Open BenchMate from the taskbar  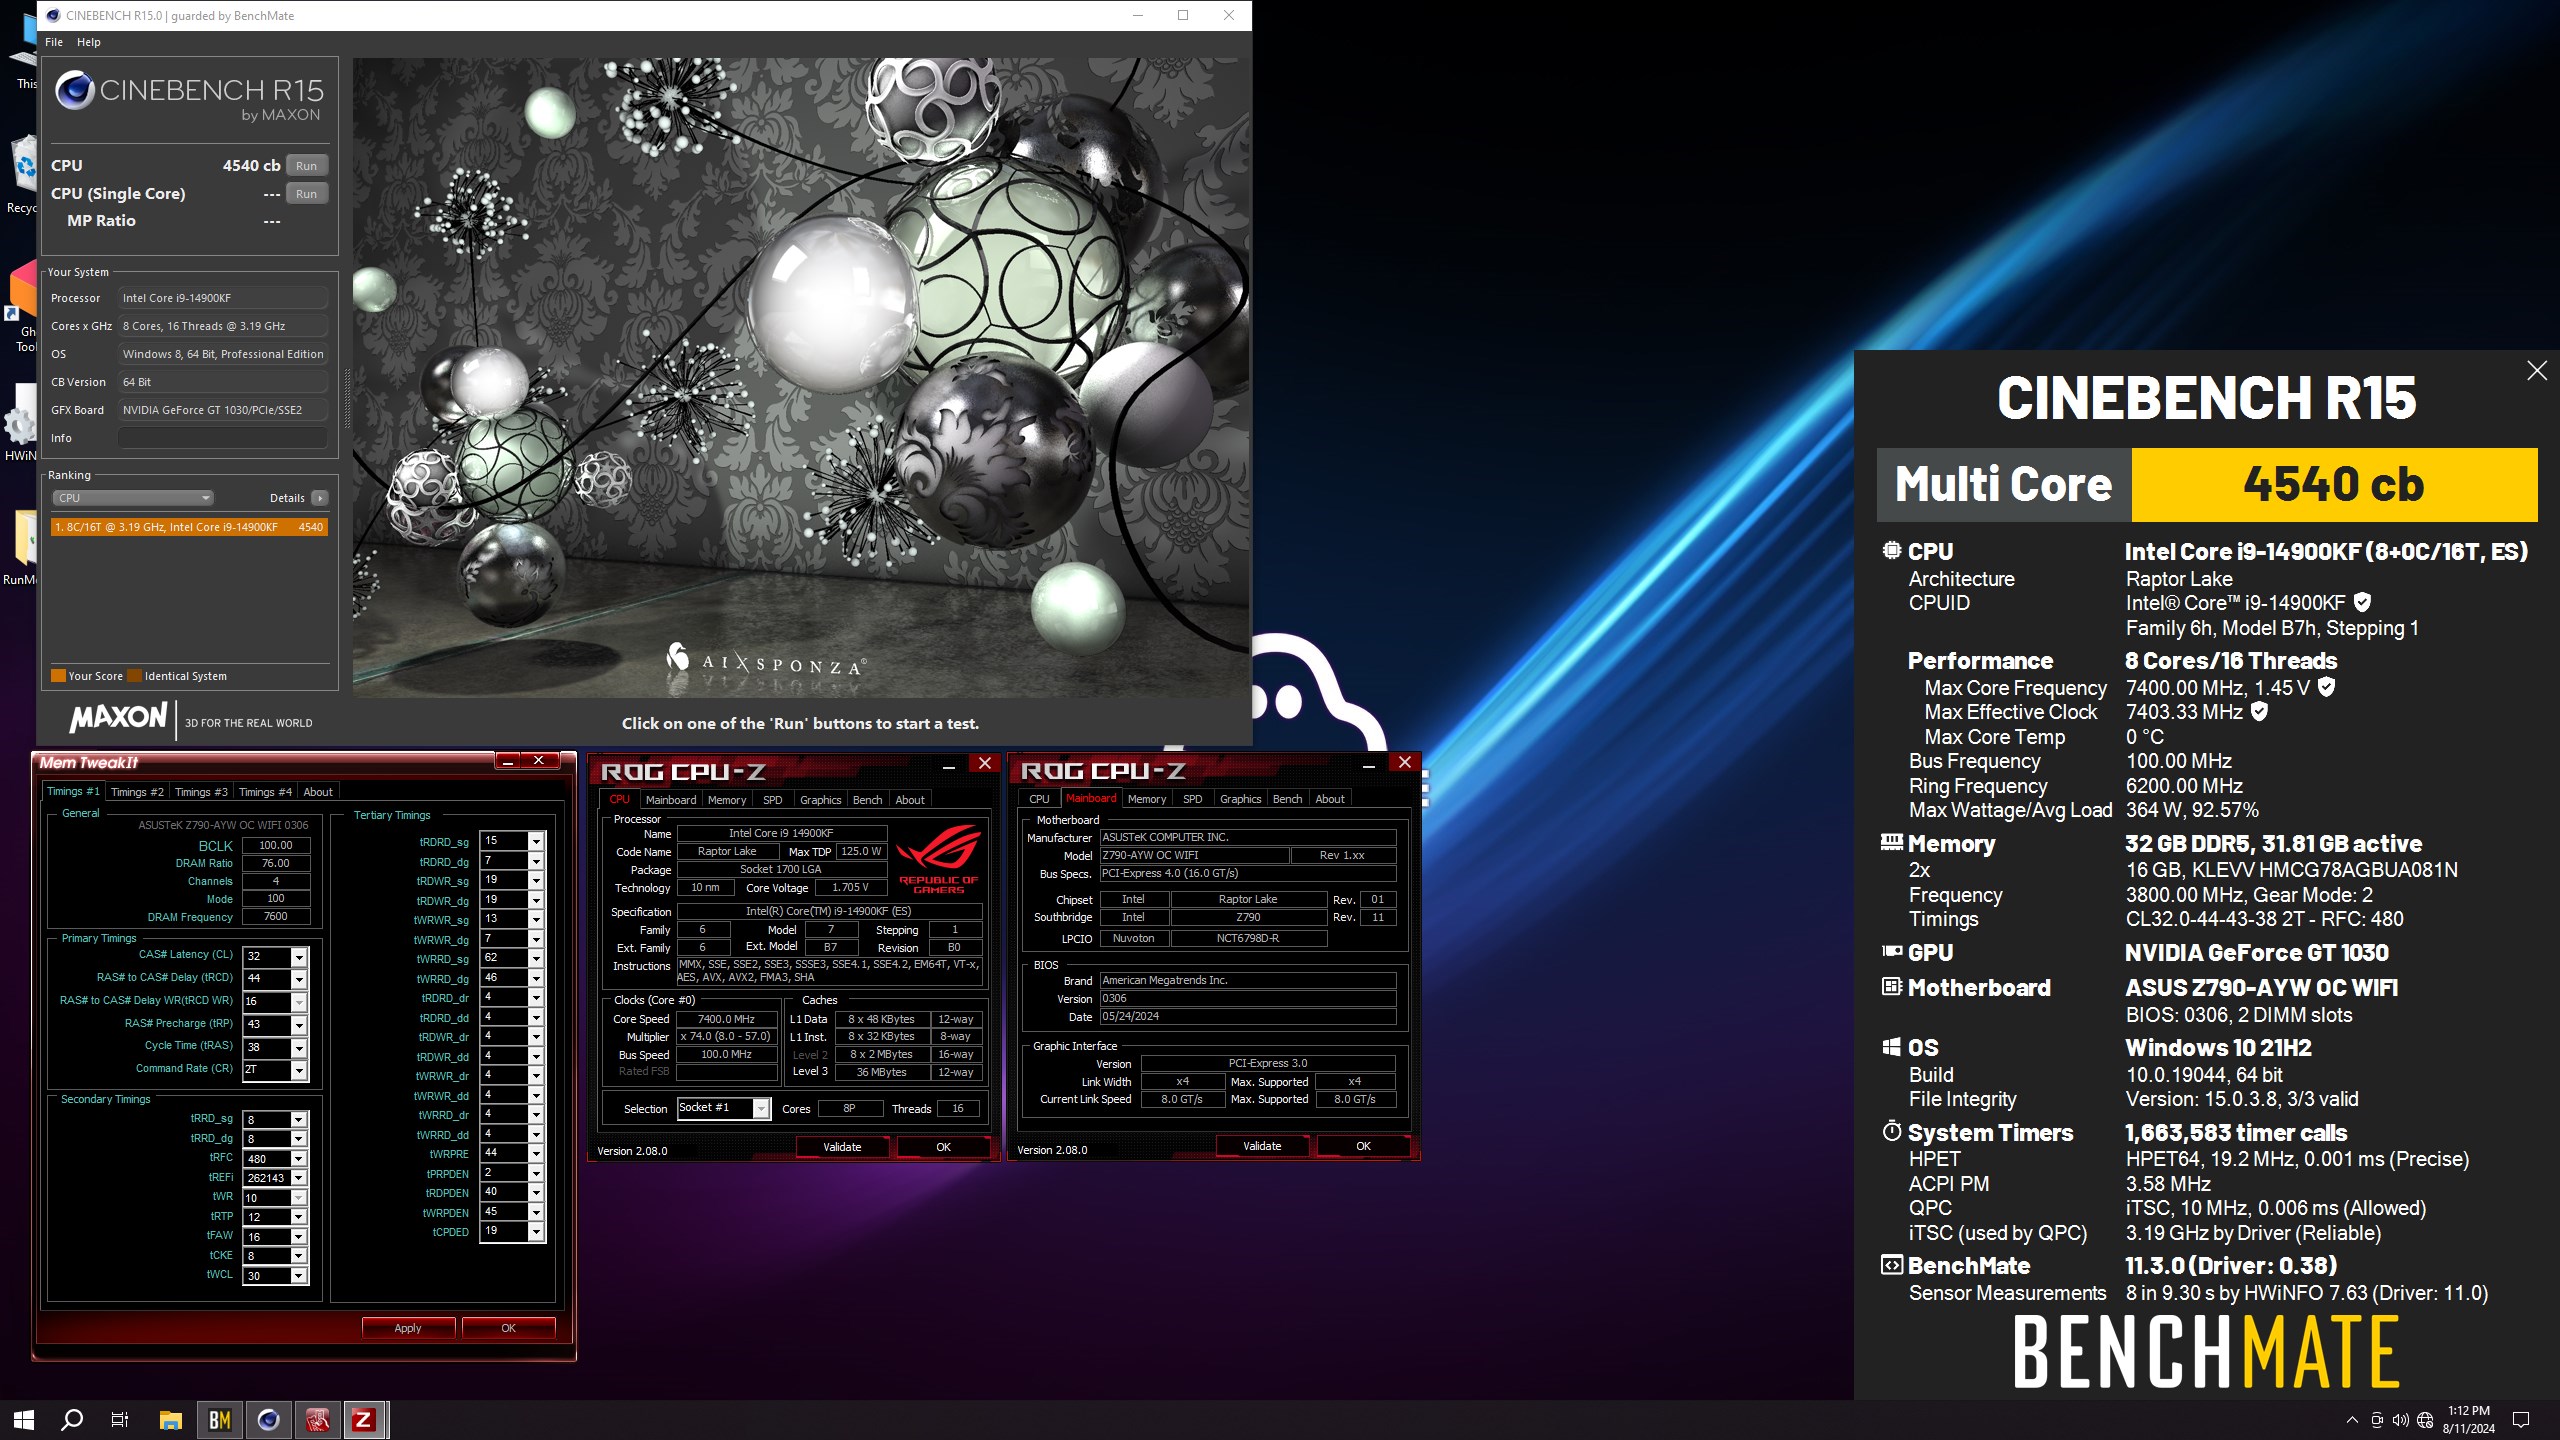[x=220, y=1419]
